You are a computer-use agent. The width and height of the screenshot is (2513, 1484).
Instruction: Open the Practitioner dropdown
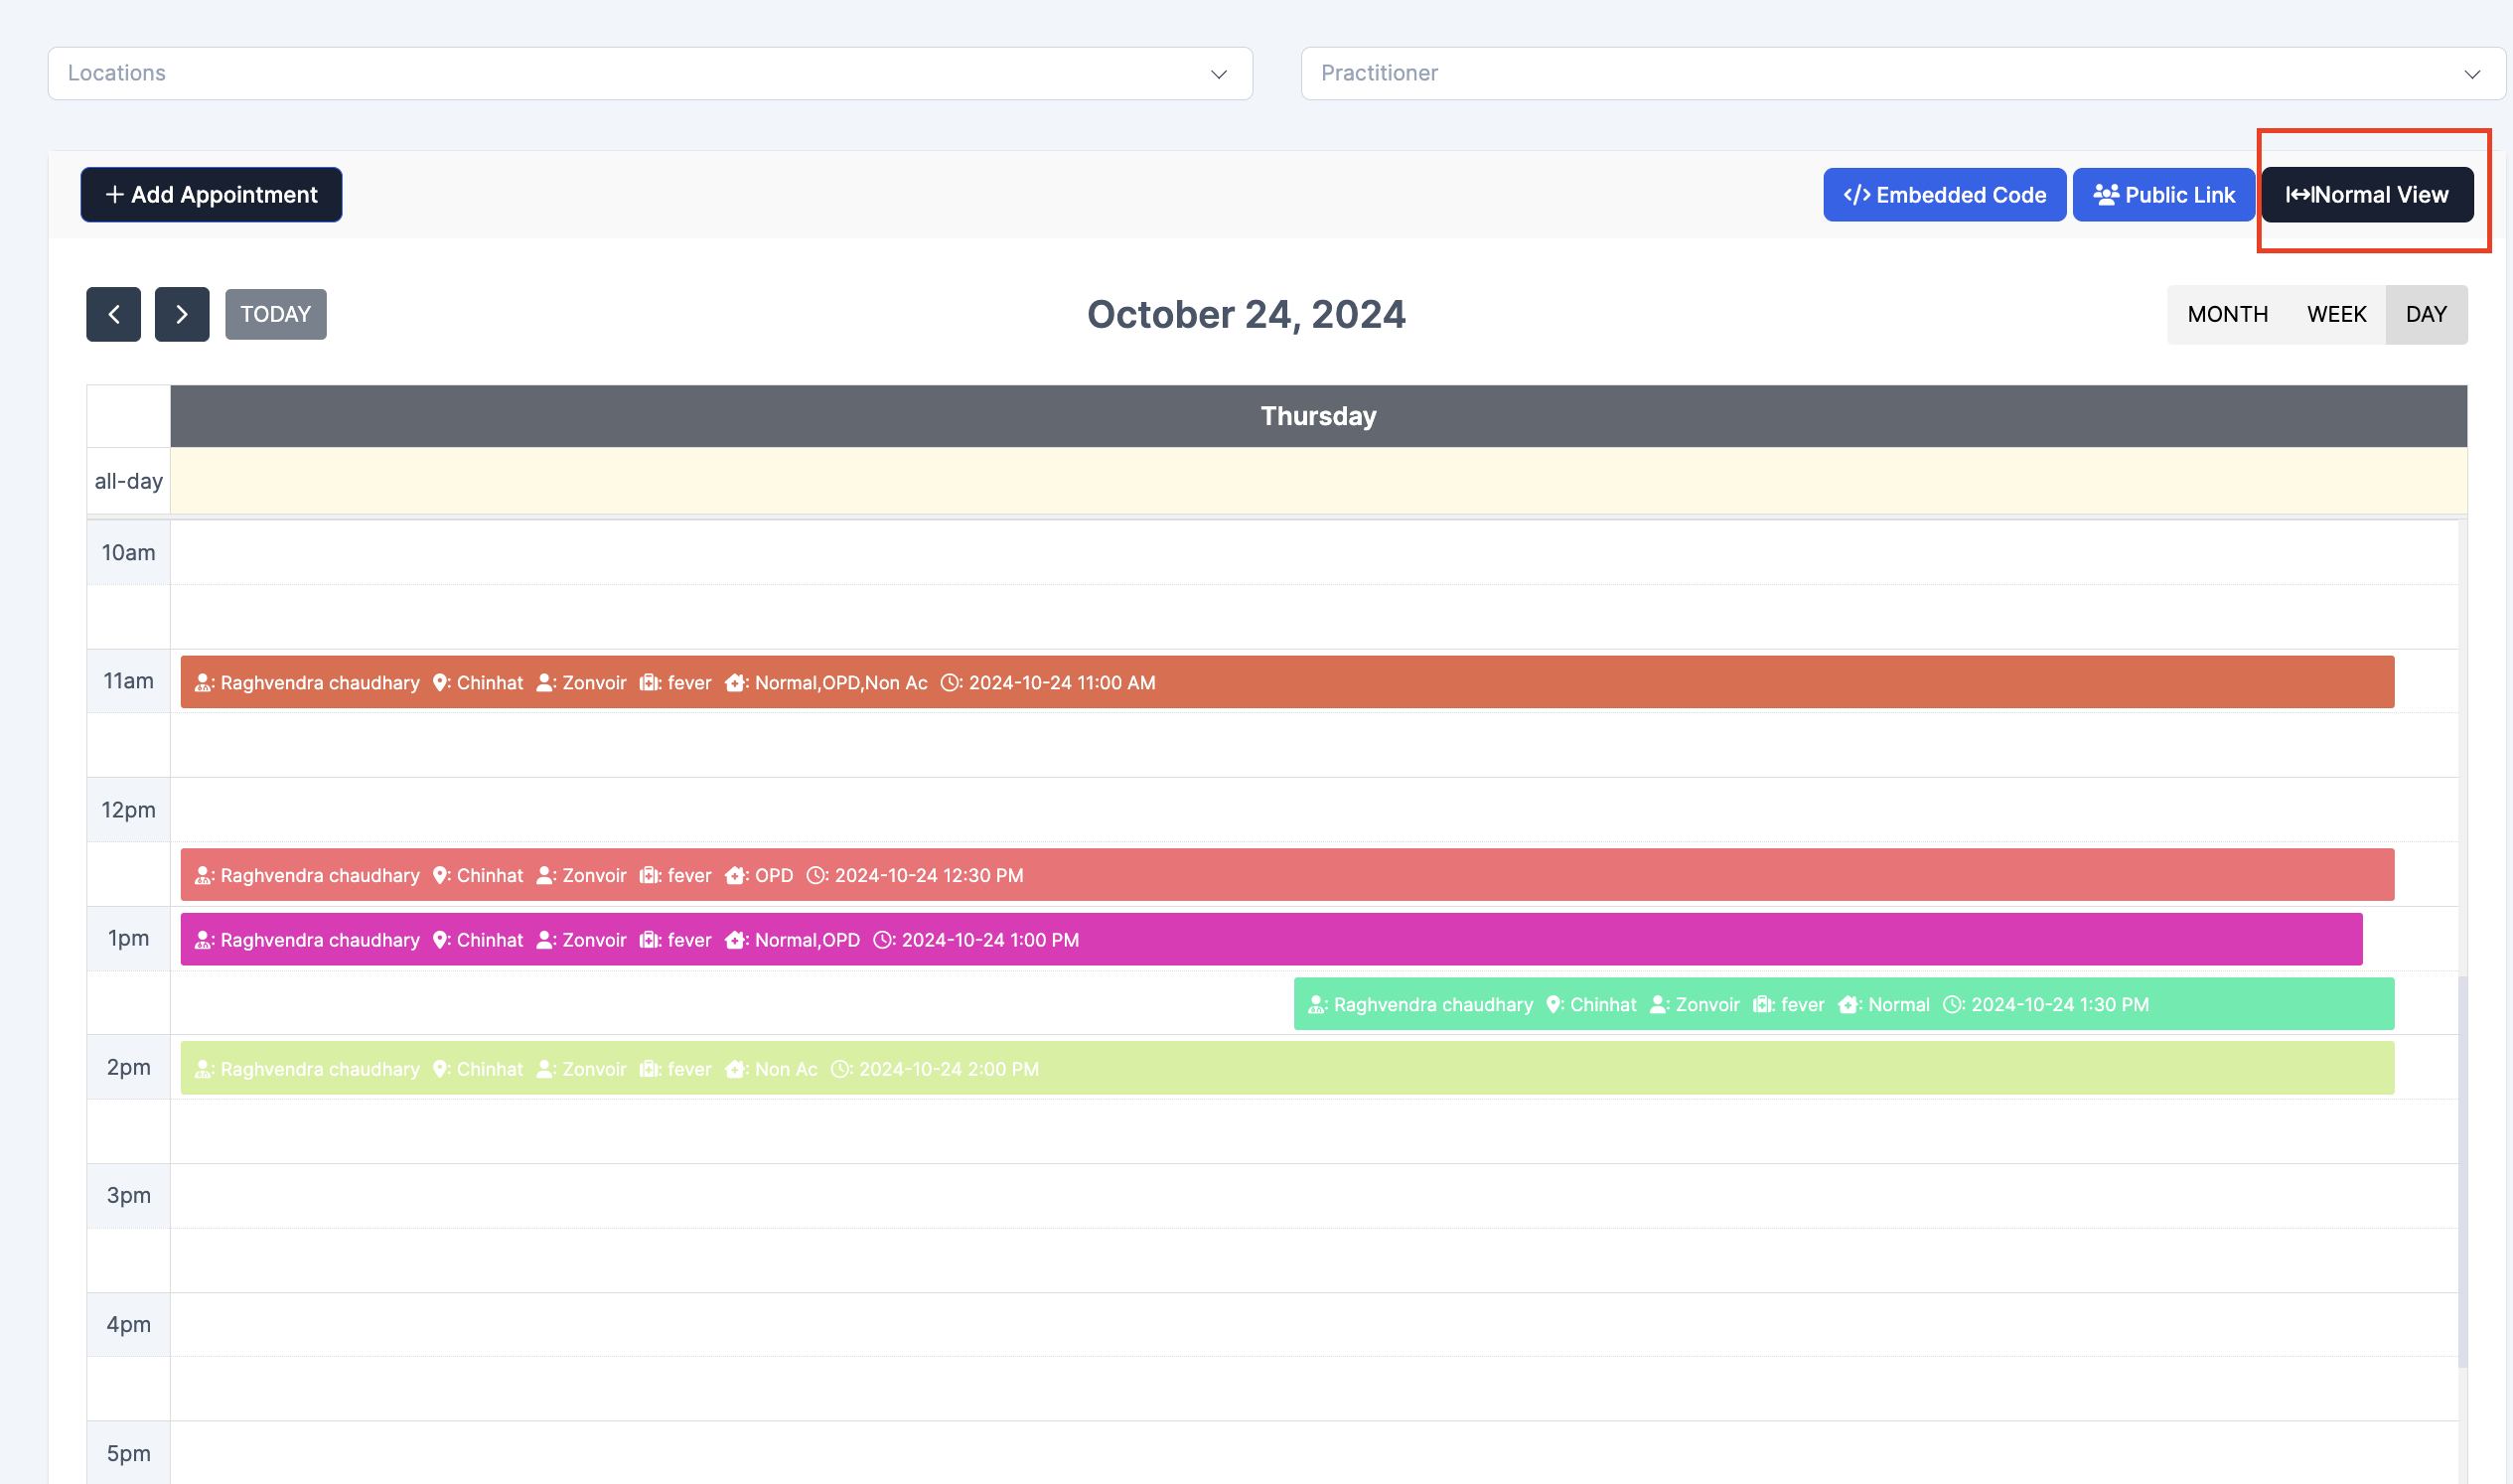click(1903, 73)
